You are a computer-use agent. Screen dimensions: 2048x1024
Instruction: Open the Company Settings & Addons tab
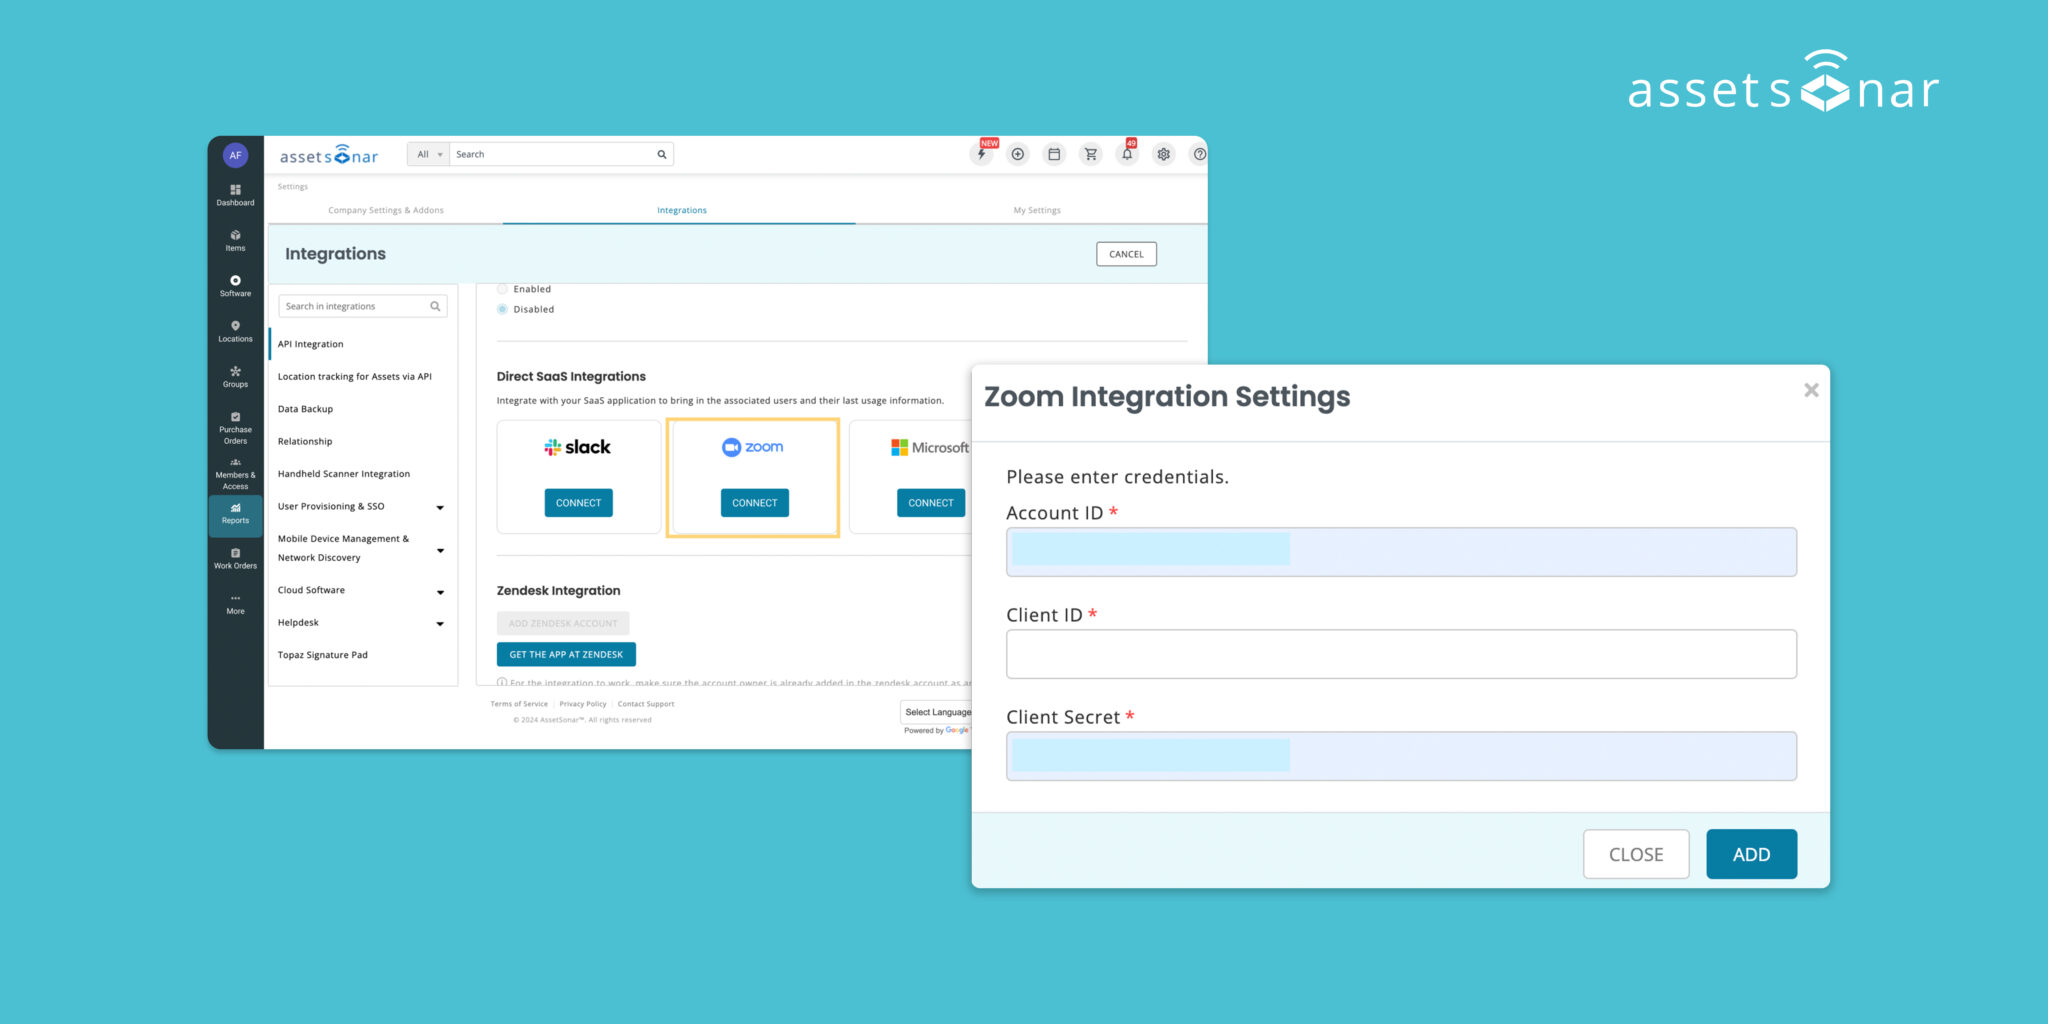pos(387,210)
